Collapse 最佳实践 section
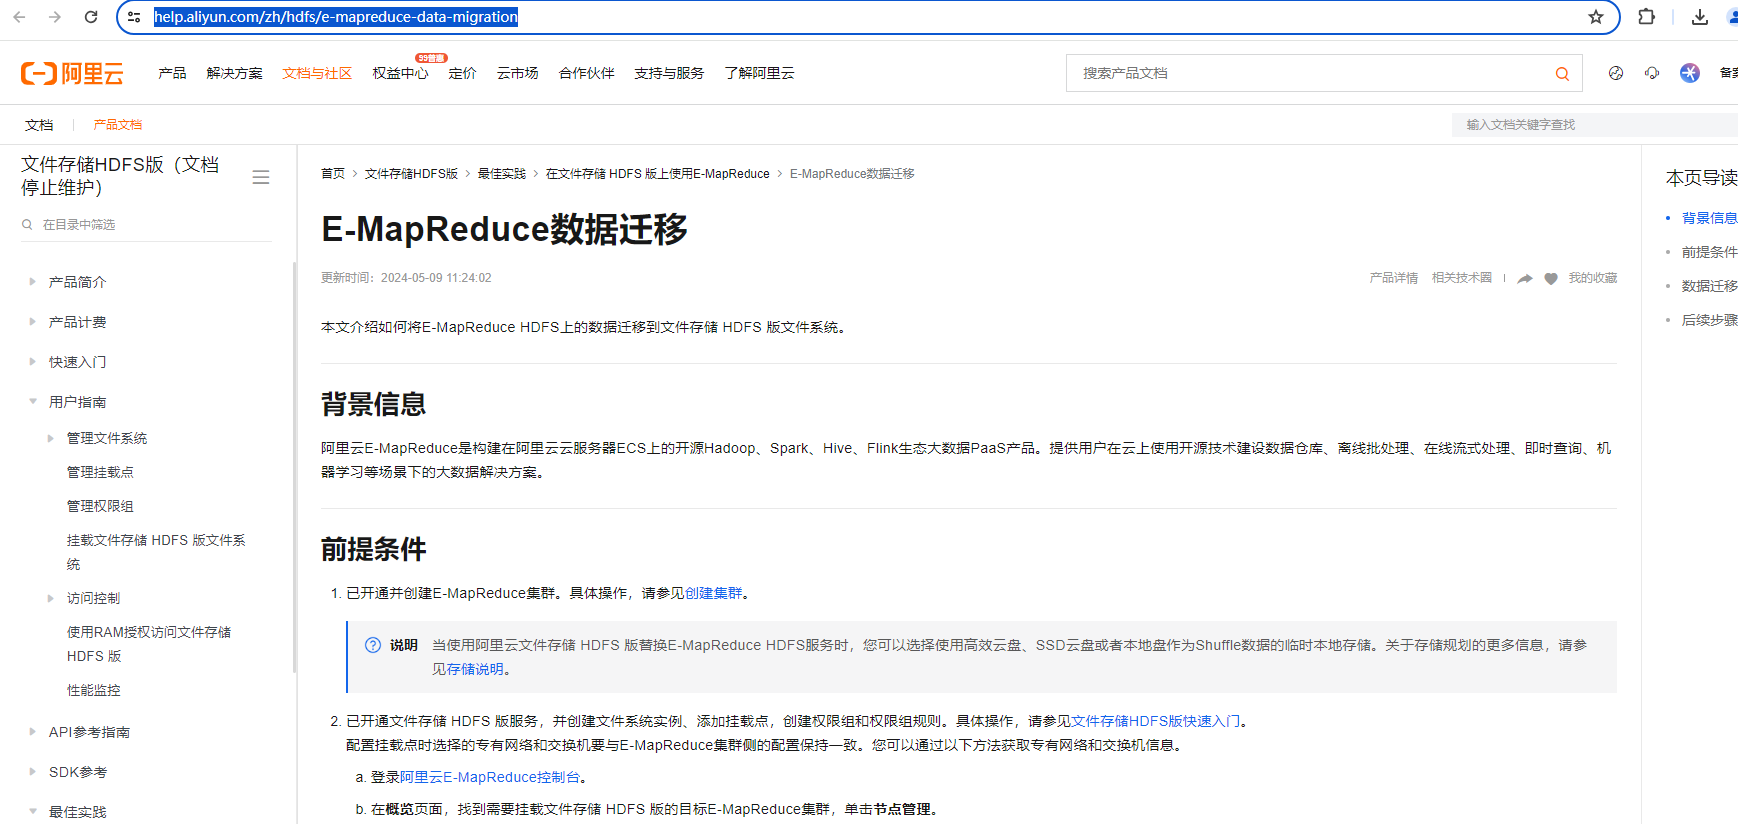 click(32, 812)
